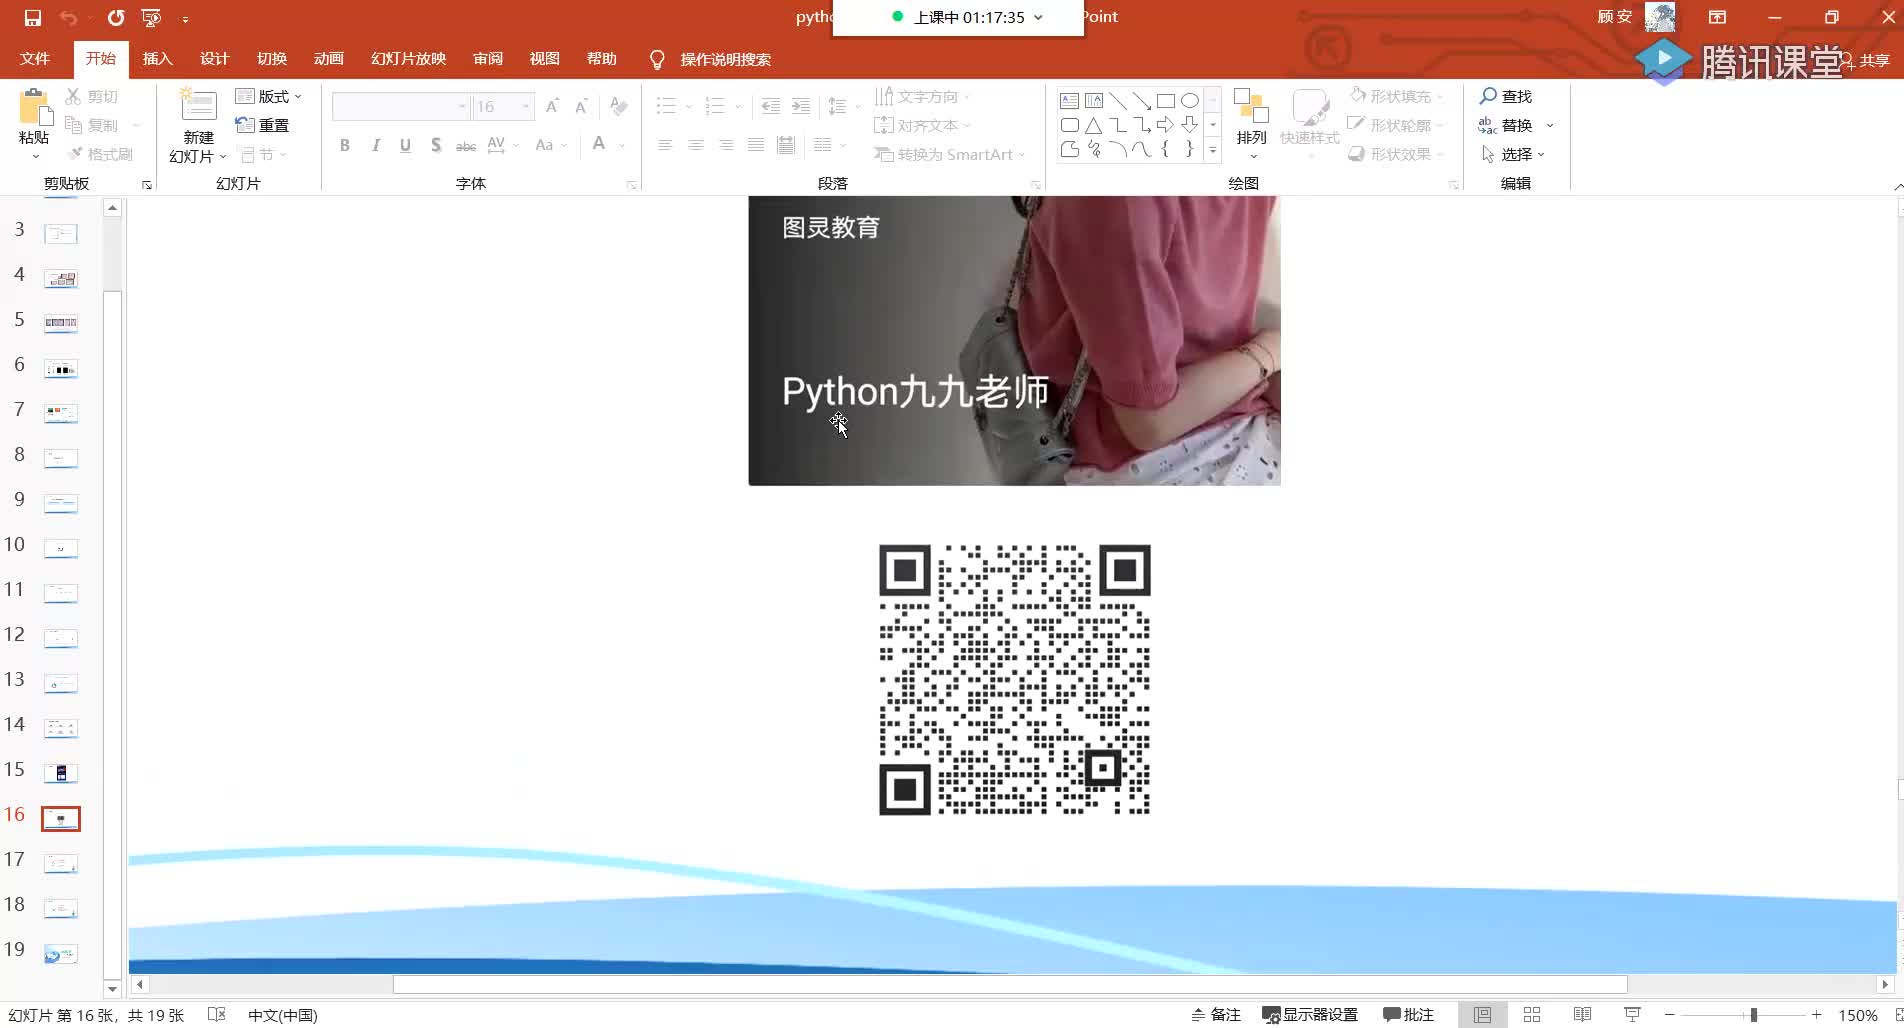Select slide 17 thumbnail

[61, 863]
